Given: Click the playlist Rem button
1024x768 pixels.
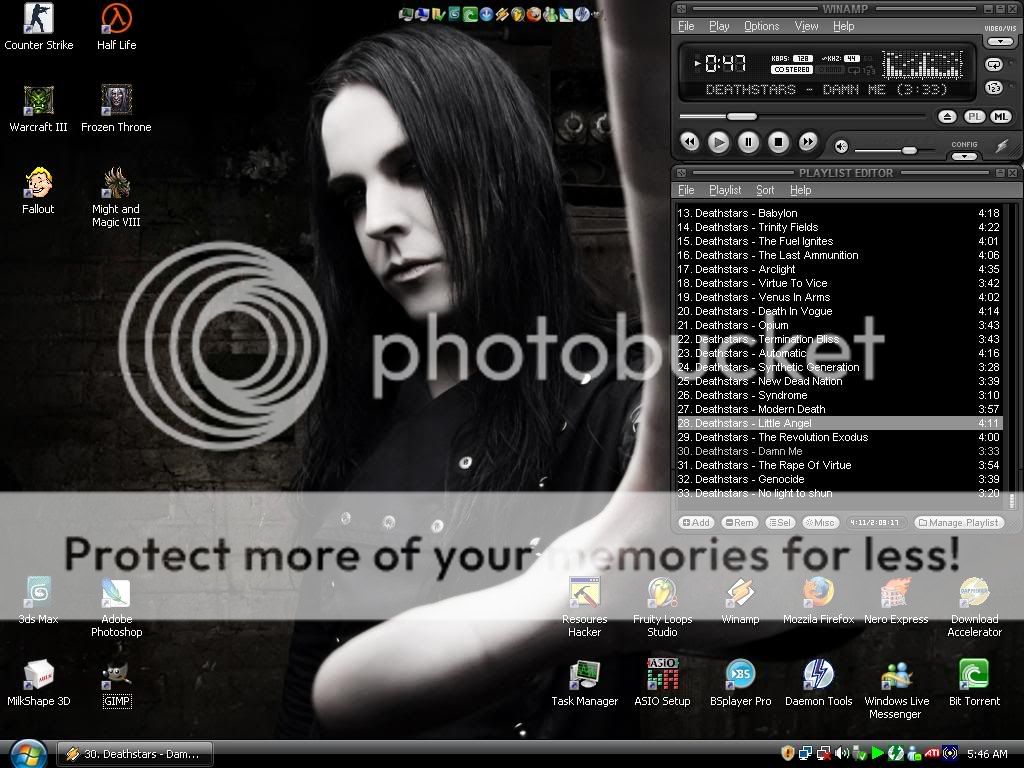Looking at the screenshot, I should [x=739, y=522].
